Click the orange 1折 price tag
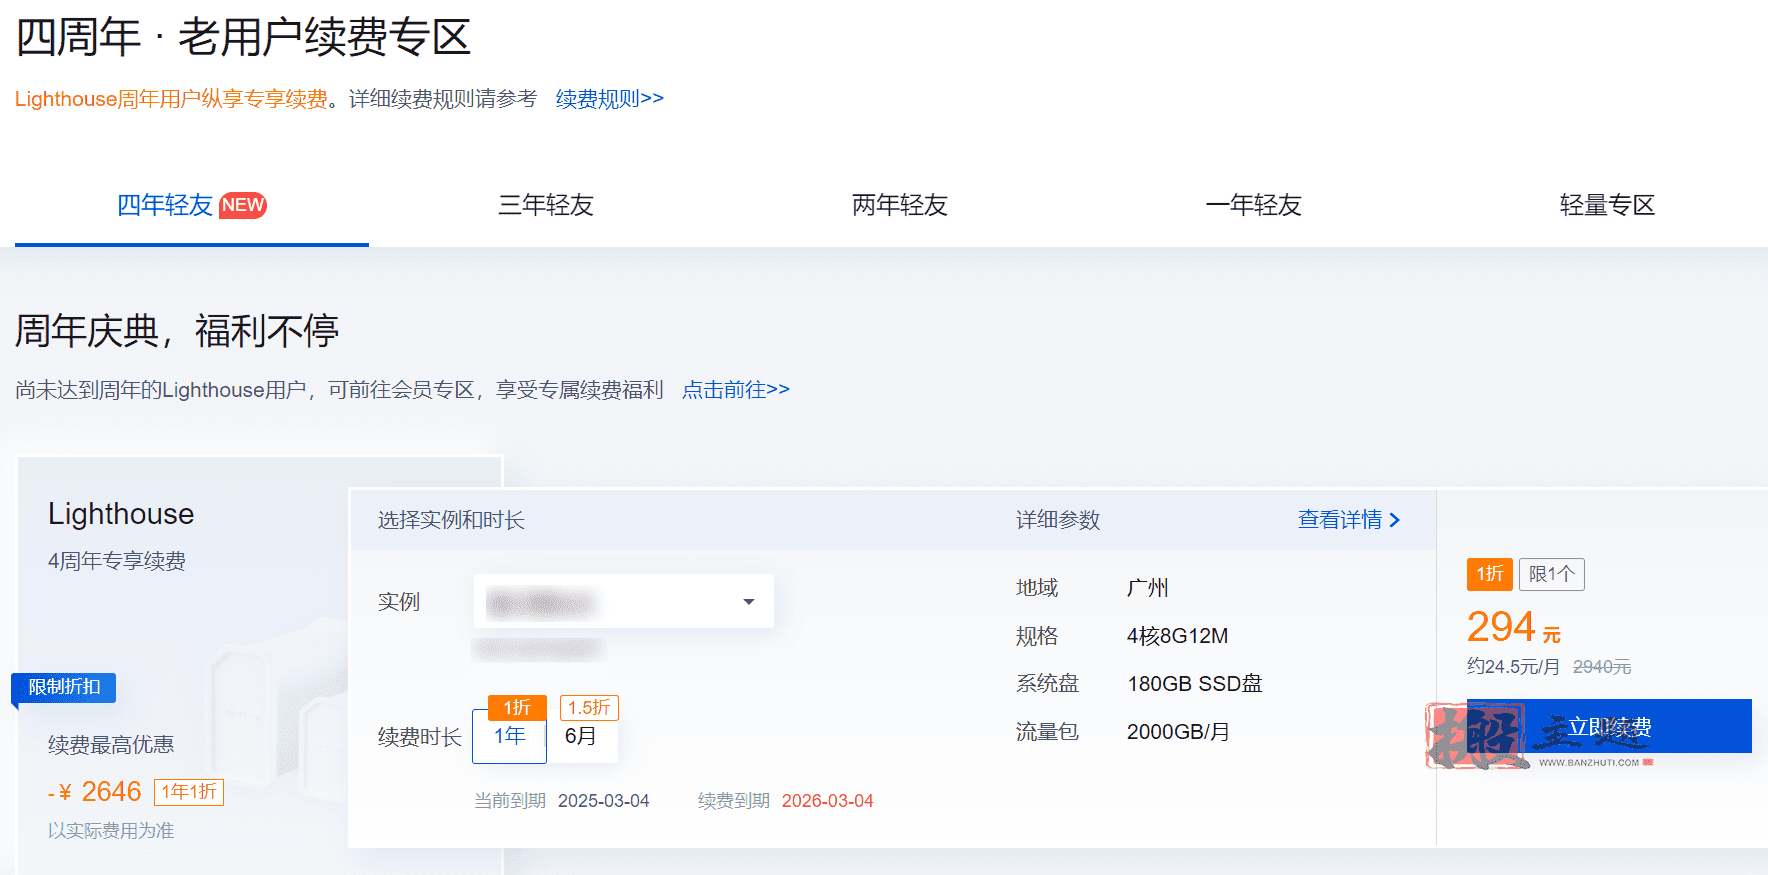 (x=1490, y=574)
